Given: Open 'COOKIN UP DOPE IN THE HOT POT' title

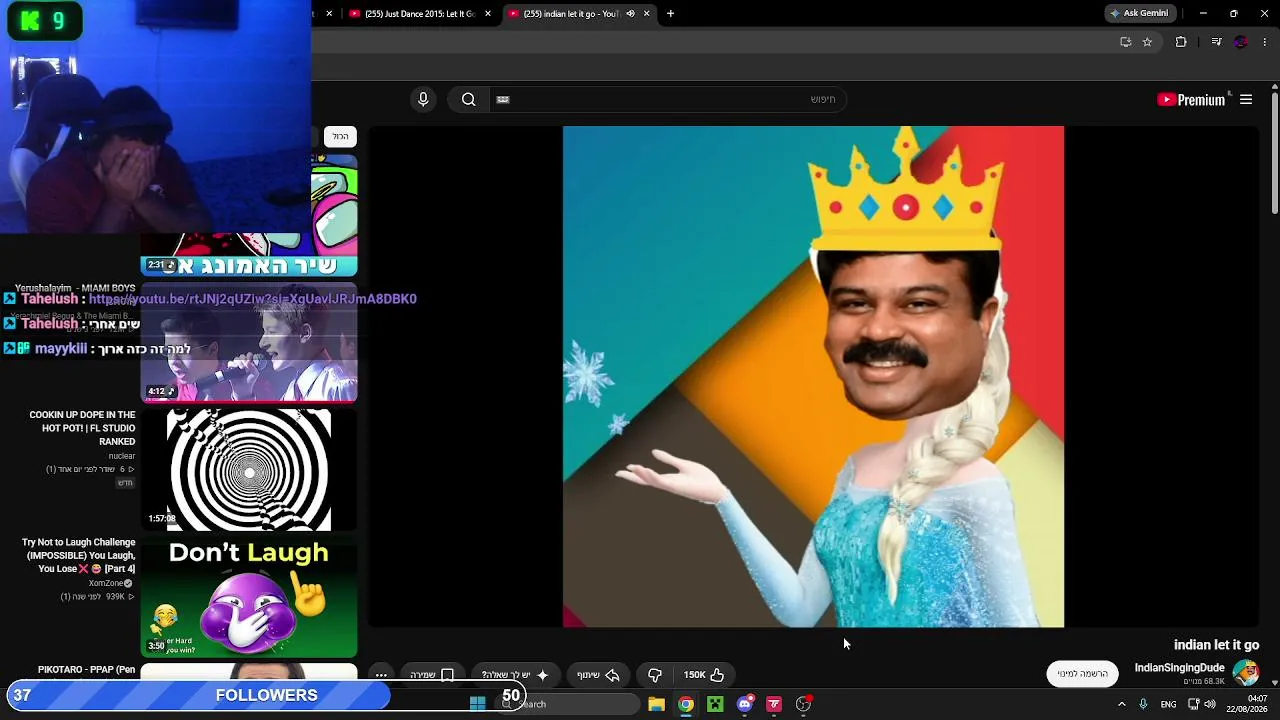Looking at the screenshot, I should tap(81, 428).
